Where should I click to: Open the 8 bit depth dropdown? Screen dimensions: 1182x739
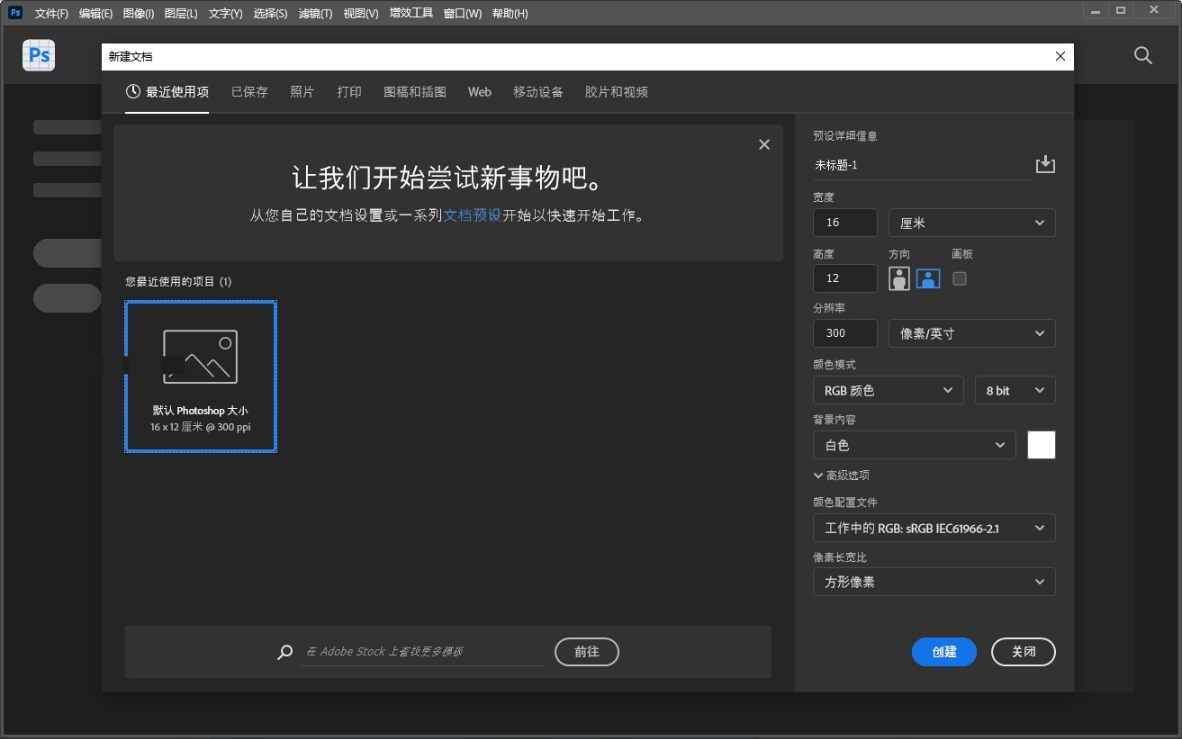coord(1015,390)
